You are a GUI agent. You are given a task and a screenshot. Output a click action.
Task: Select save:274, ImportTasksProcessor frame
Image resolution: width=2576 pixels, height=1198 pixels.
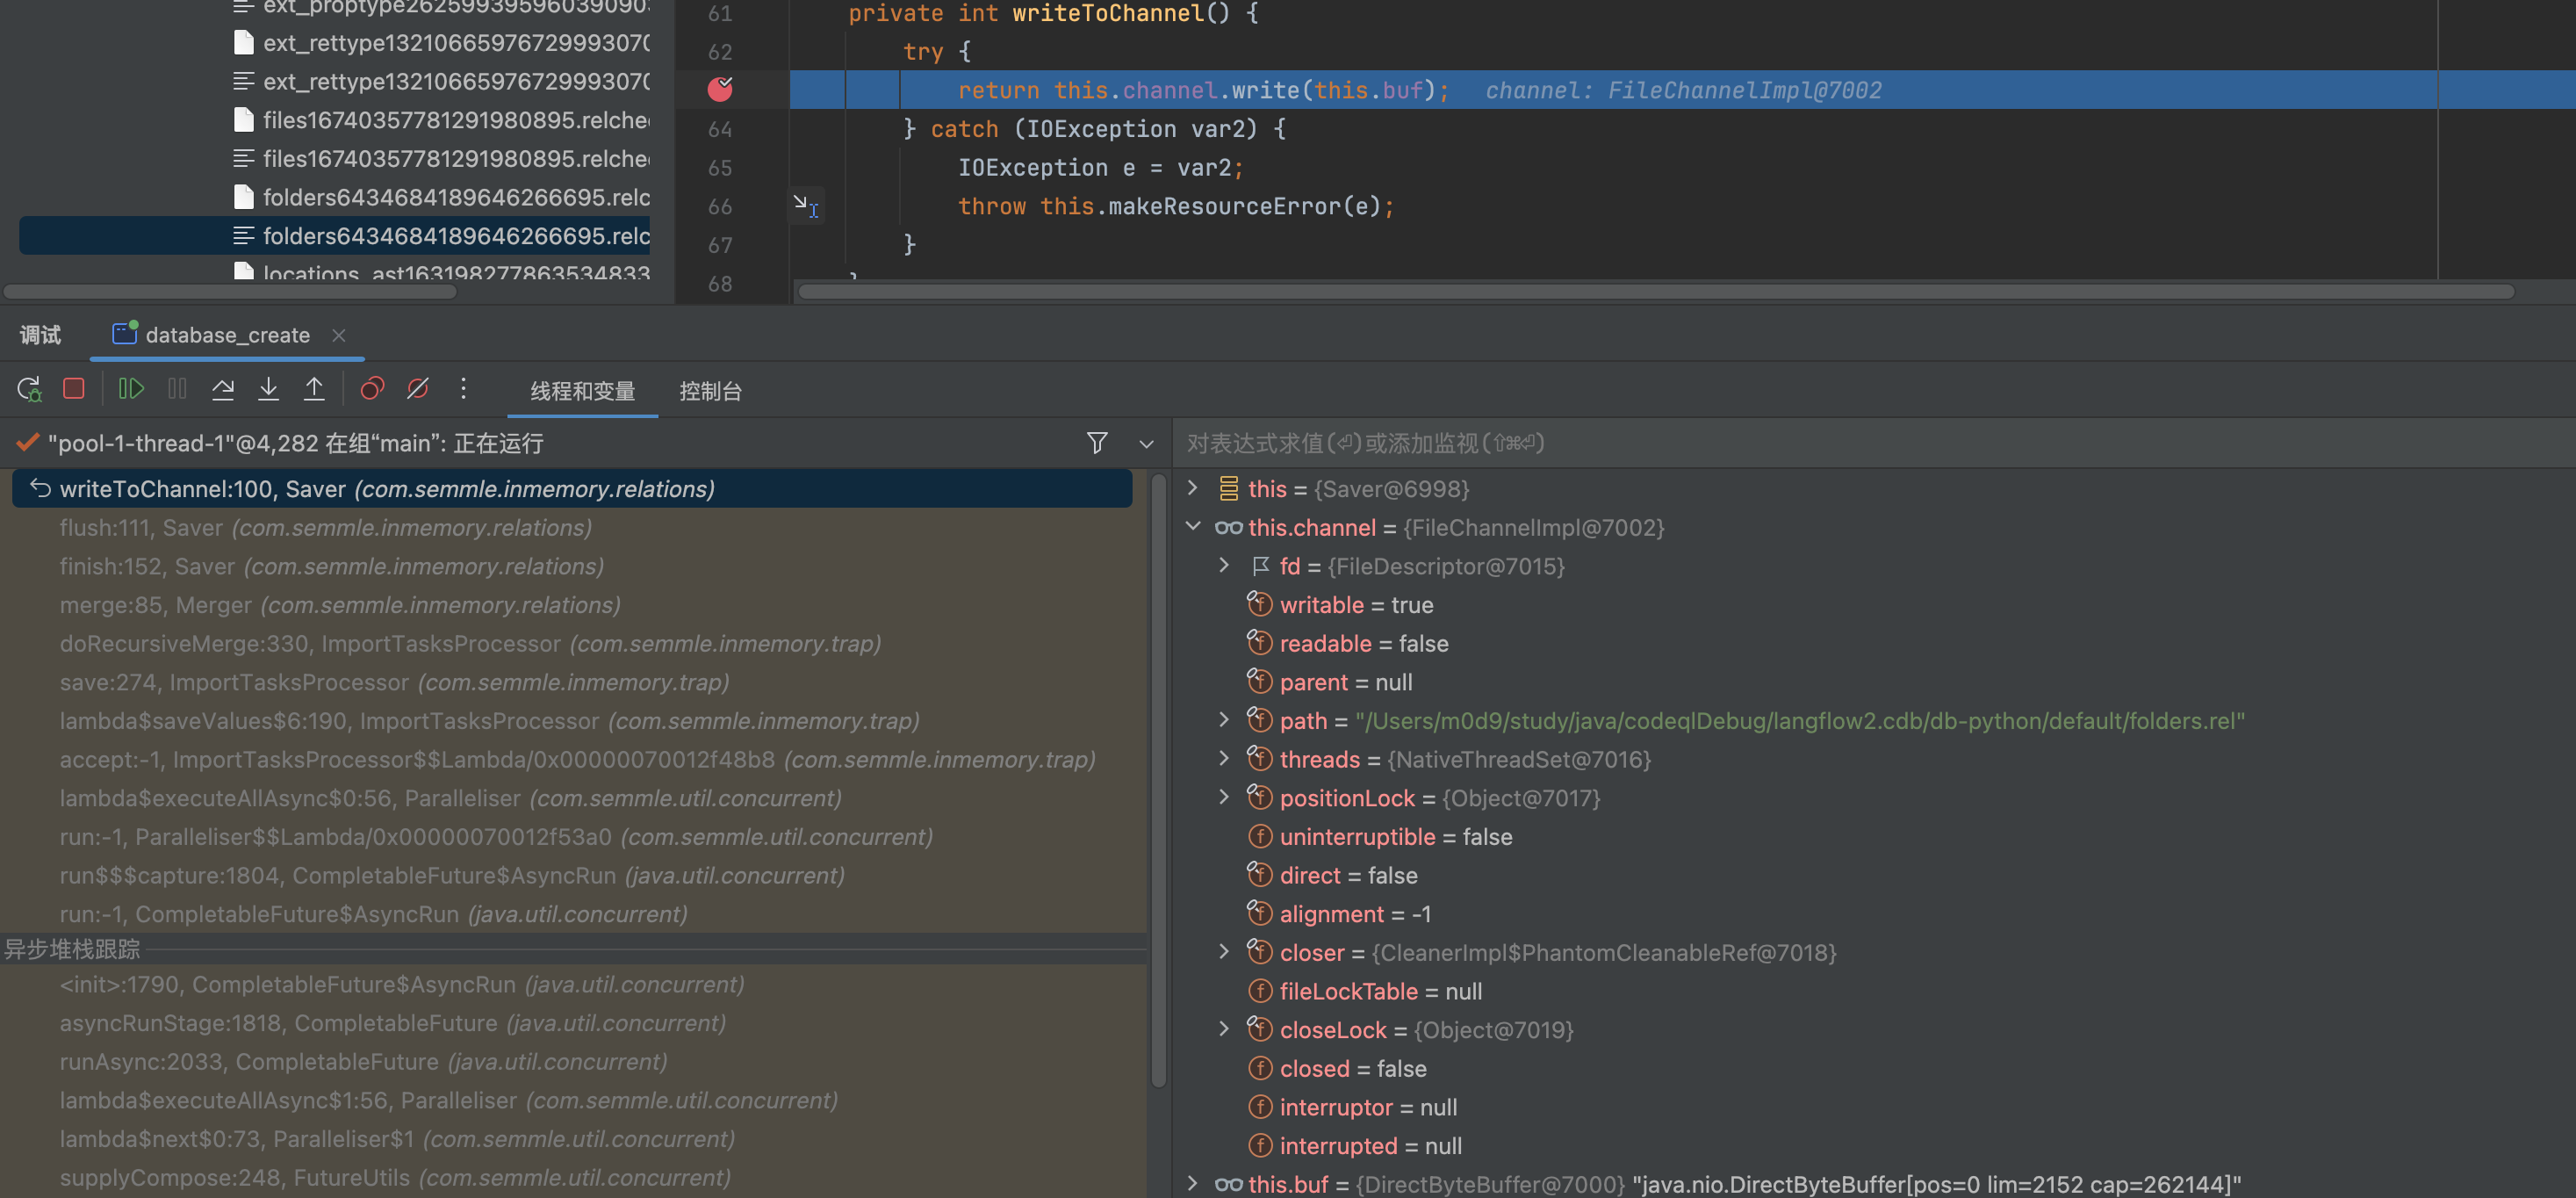point(572,682)
